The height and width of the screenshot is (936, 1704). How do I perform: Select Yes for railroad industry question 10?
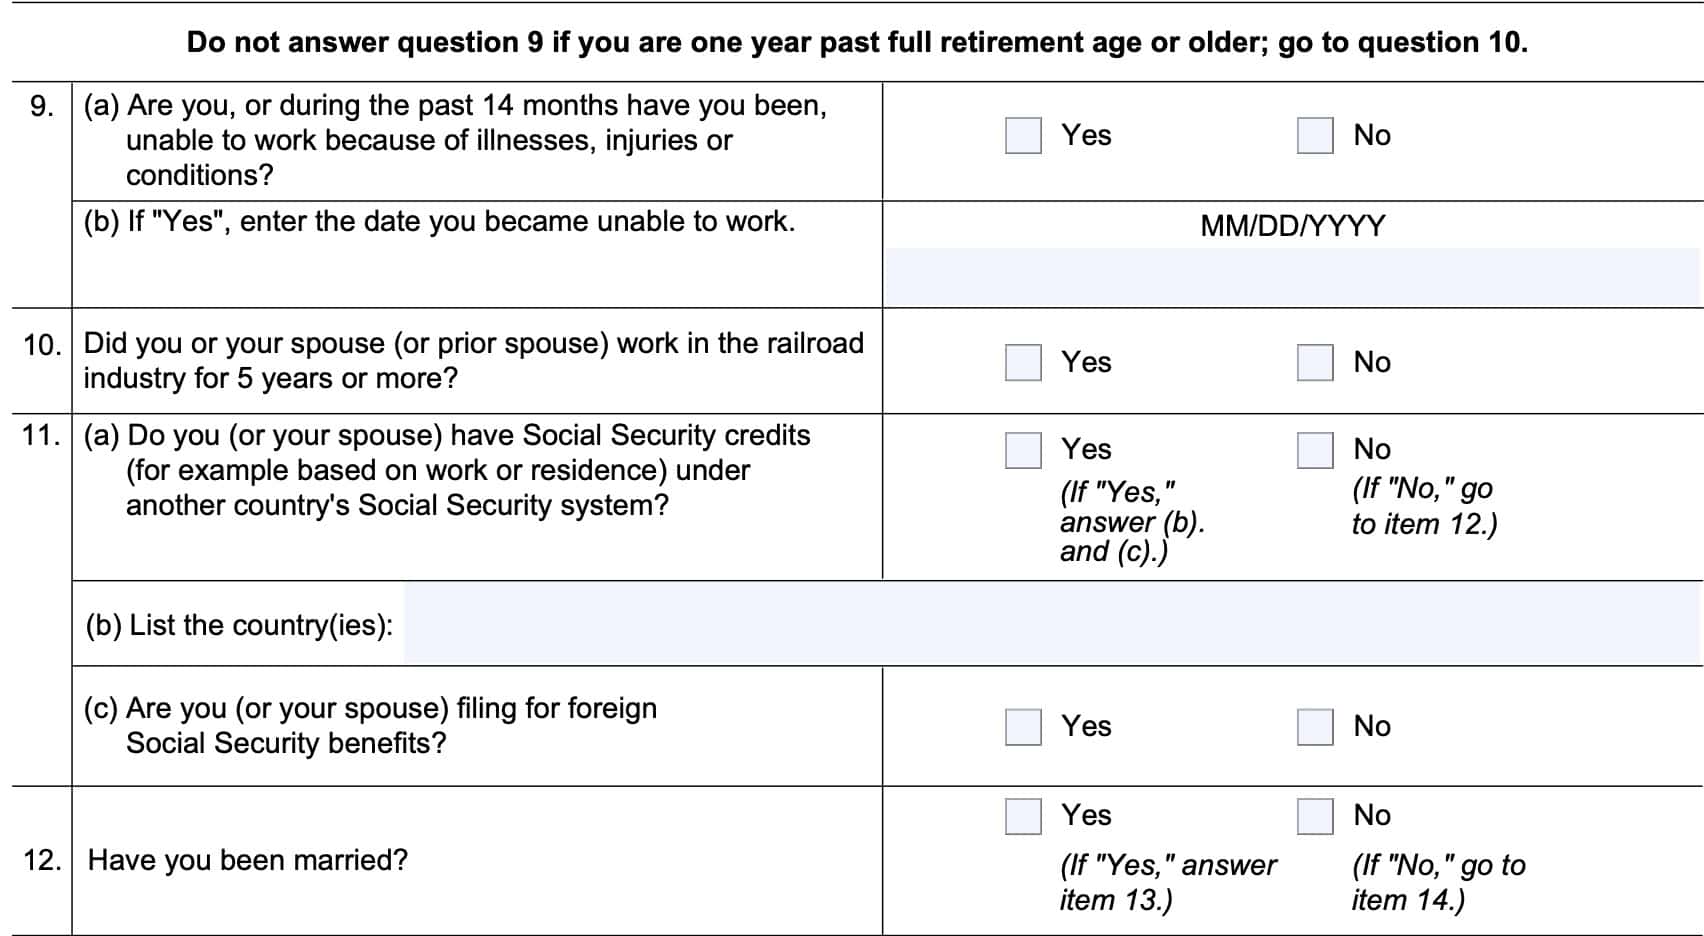tap(1023, 362)
